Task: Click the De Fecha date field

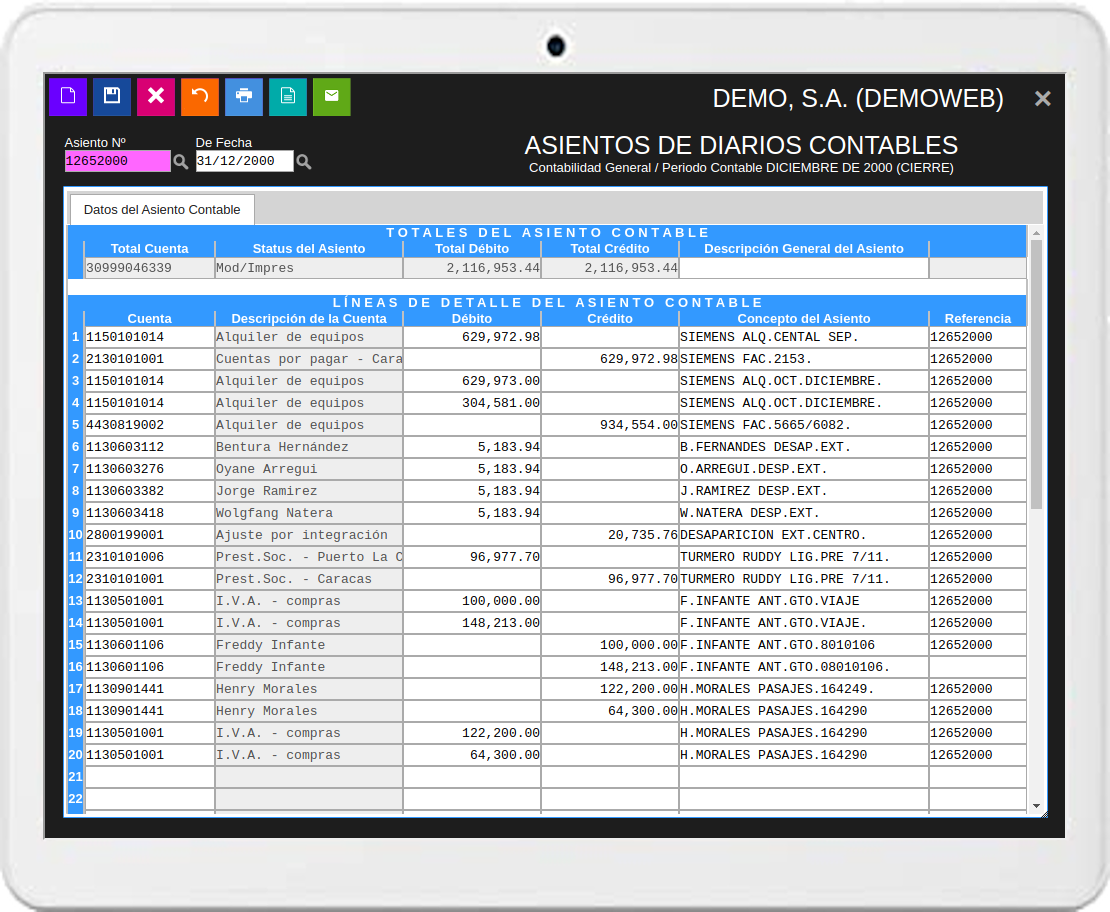Action: coord(244,161)
